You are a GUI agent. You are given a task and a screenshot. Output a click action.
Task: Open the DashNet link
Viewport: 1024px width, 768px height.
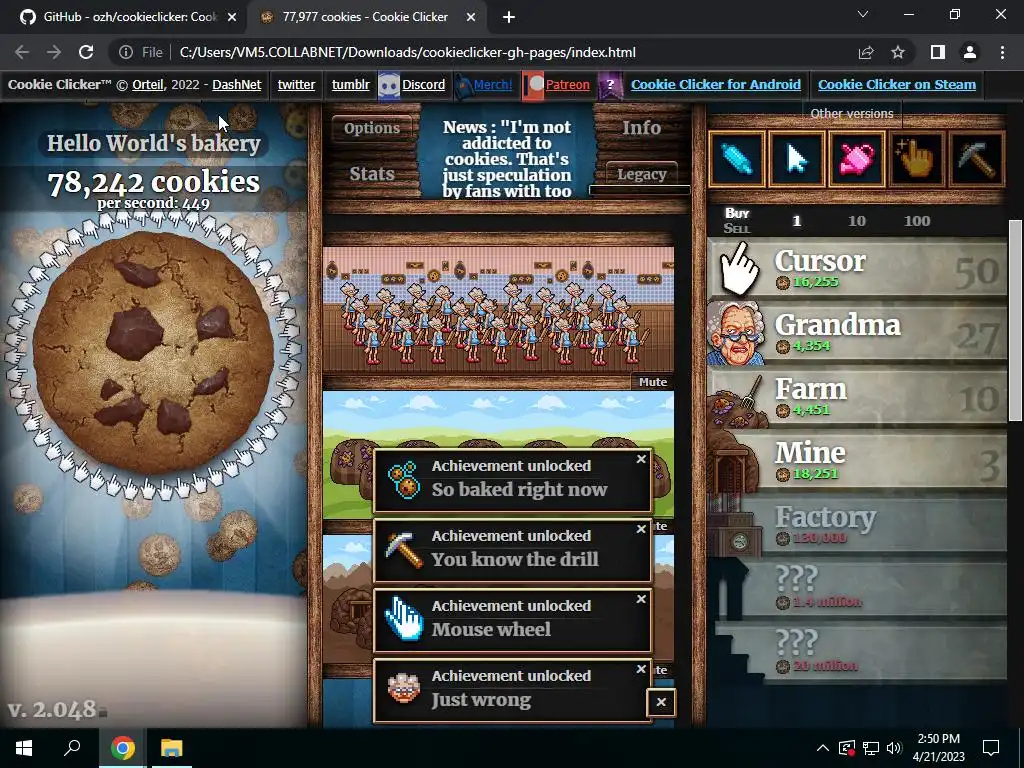tap(236, 84)
